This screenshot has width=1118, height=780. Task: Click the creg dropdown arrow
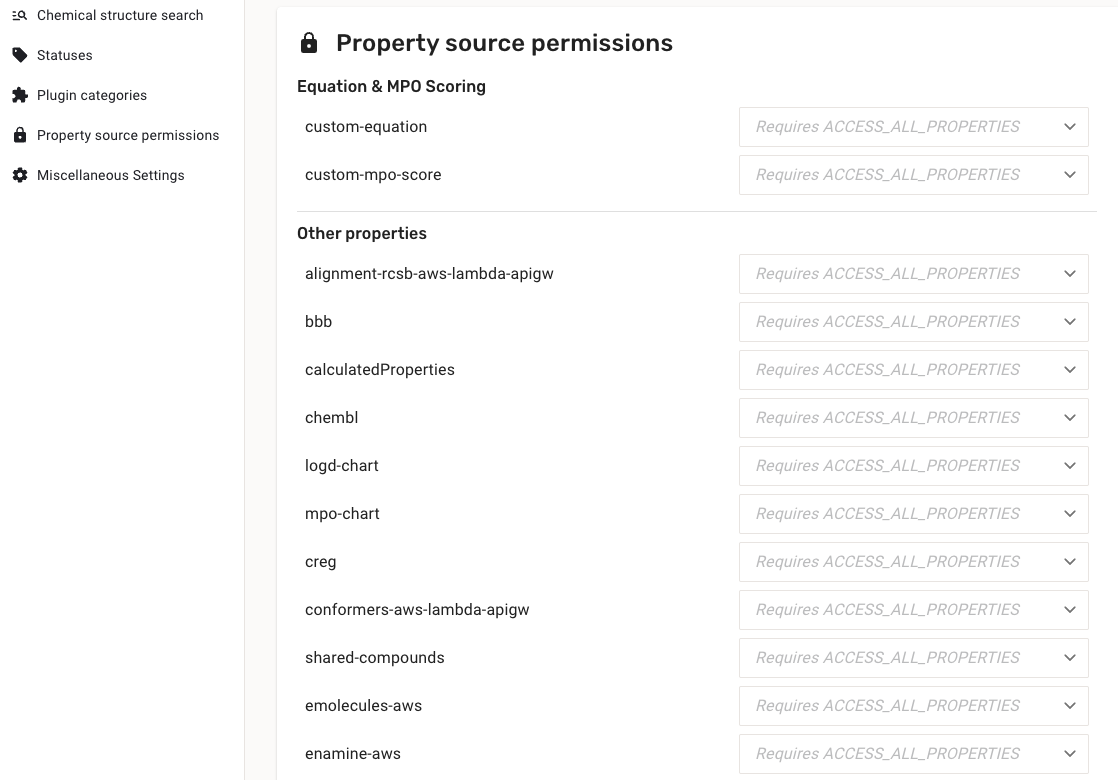point(1069,562)
